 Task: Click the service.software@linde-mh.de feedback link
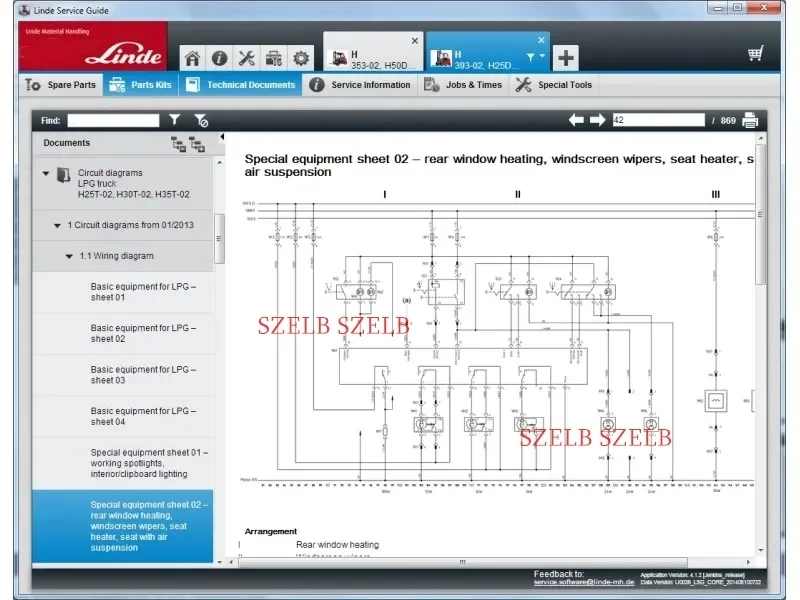click(584, 582)
